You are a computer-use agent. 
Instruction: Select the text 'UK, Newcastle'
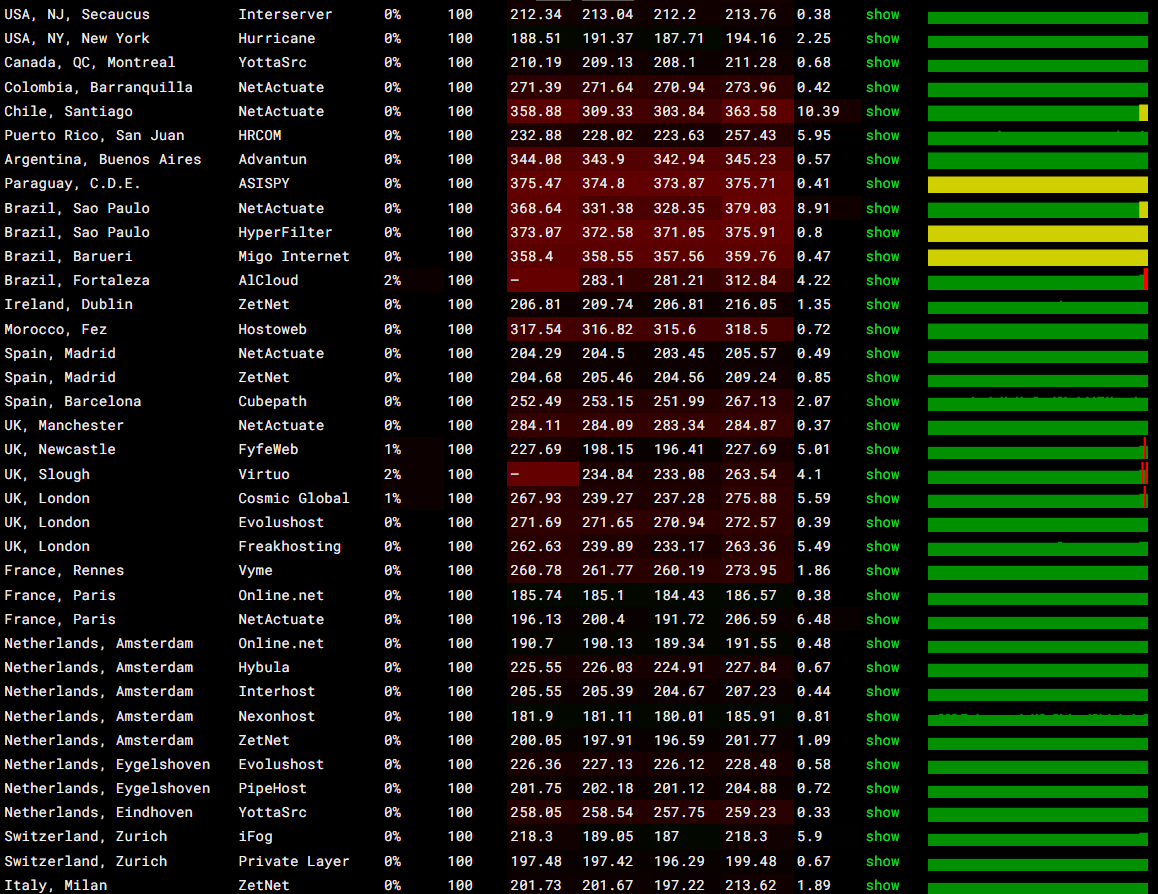pos(60,450)
